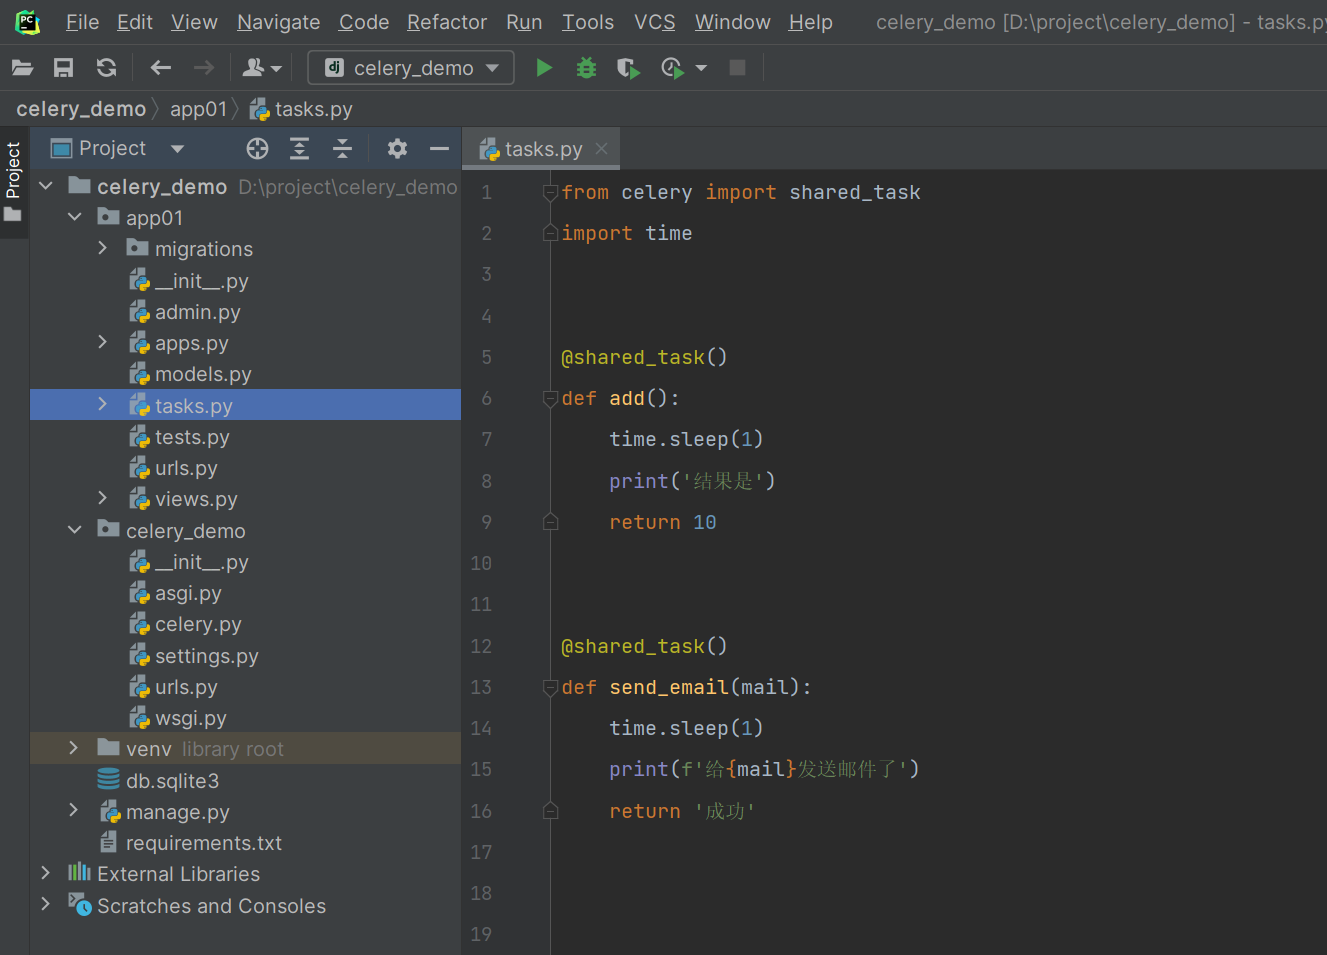
Task: Close the tasks.py editor tab
Action: (601, 149)
